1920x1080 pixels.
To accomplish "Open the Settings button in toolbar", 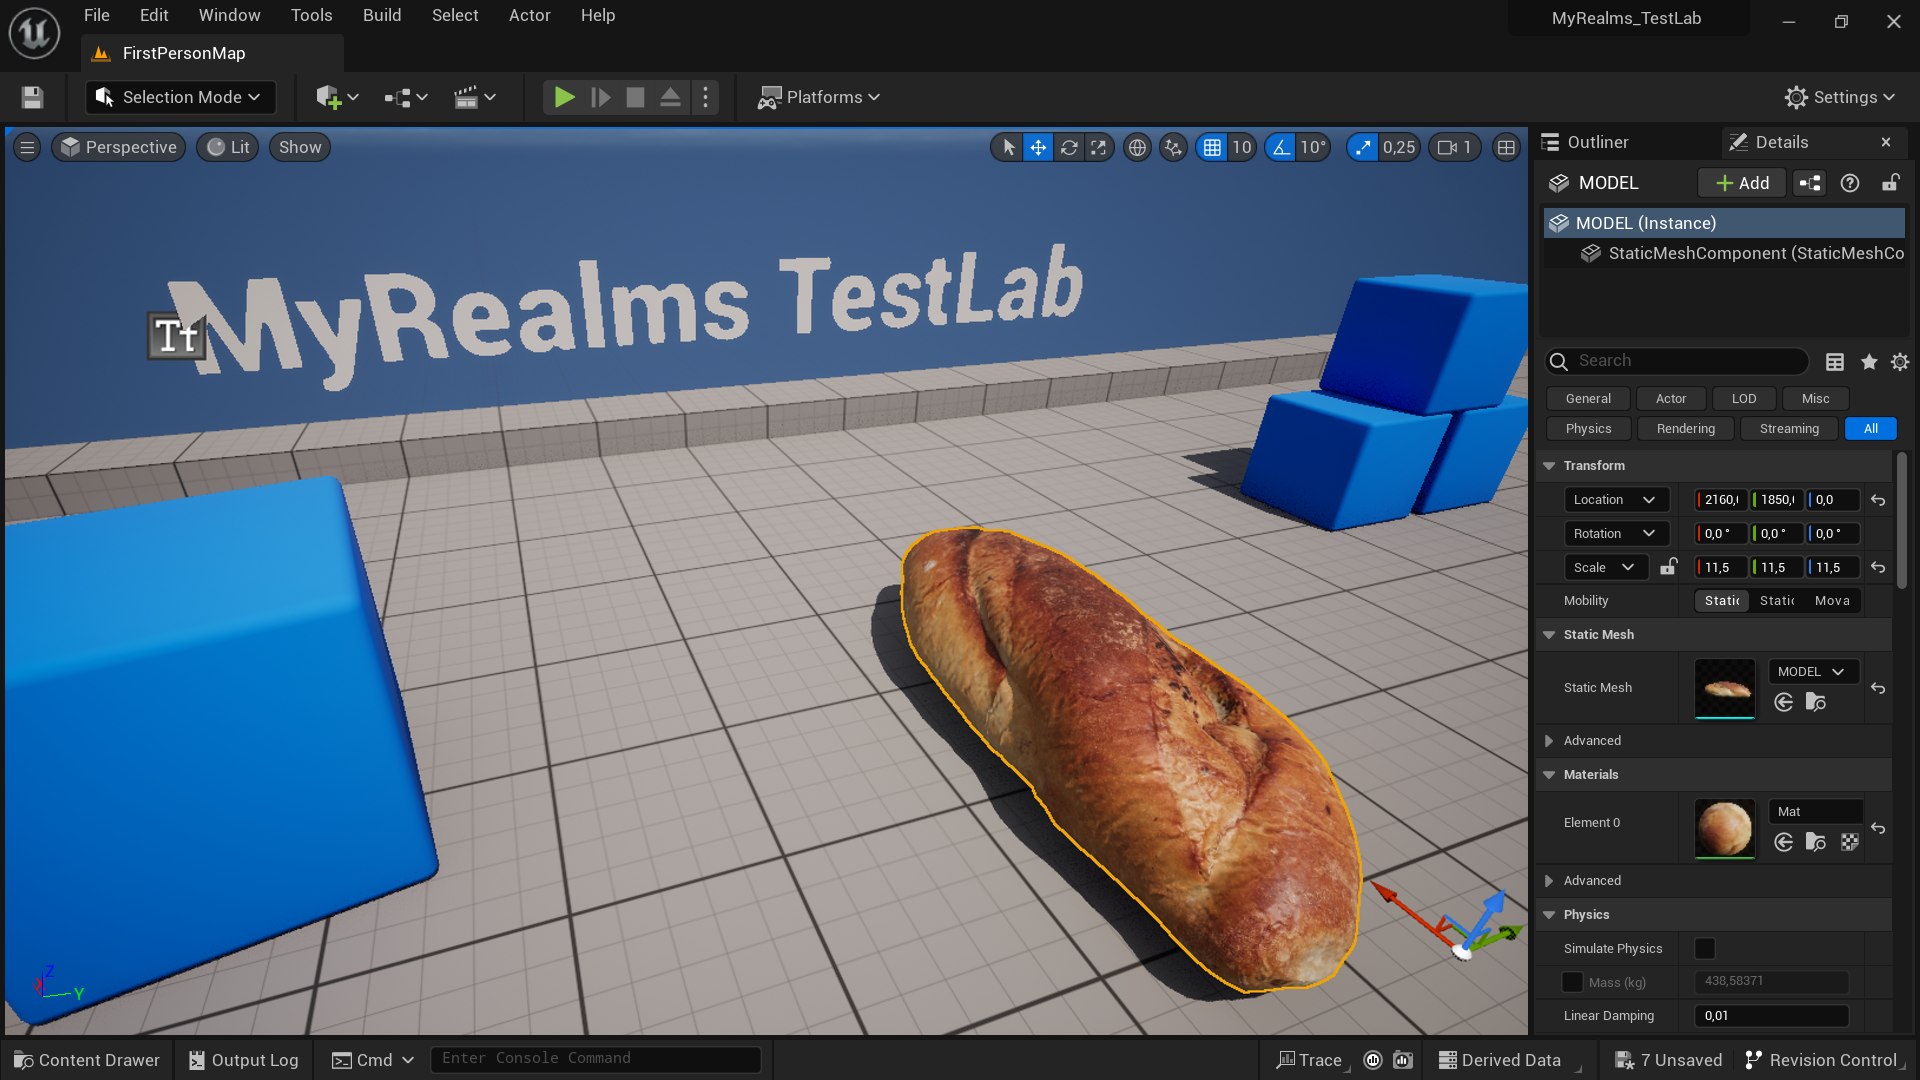I will (x=1840, y=97).
